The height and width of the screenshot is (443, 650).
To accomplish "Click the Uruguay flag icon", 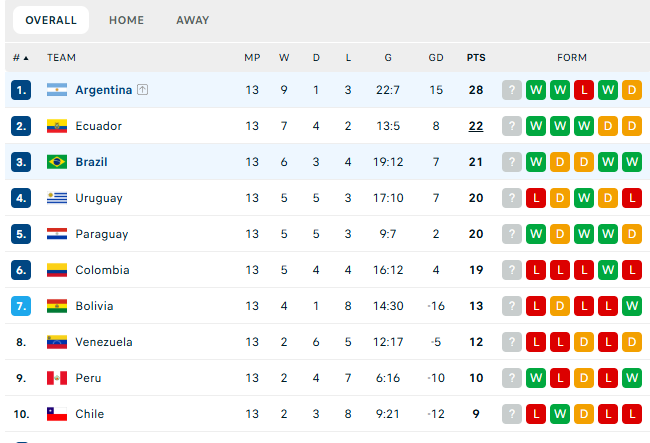I will [x=57, y=198].
